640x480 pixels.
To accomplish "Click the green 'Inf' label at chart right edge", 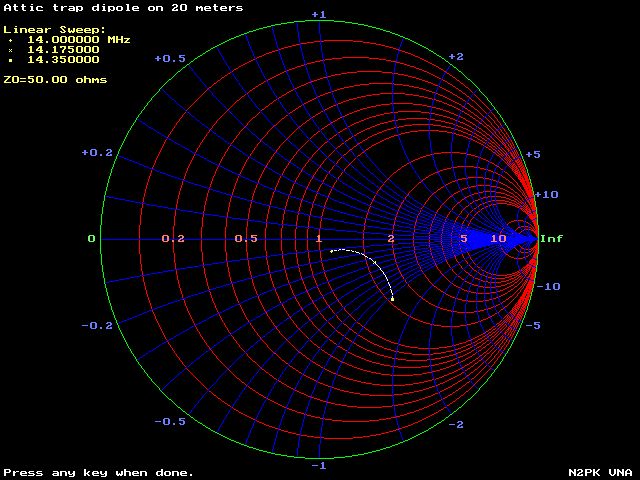I will coord(551,239).
